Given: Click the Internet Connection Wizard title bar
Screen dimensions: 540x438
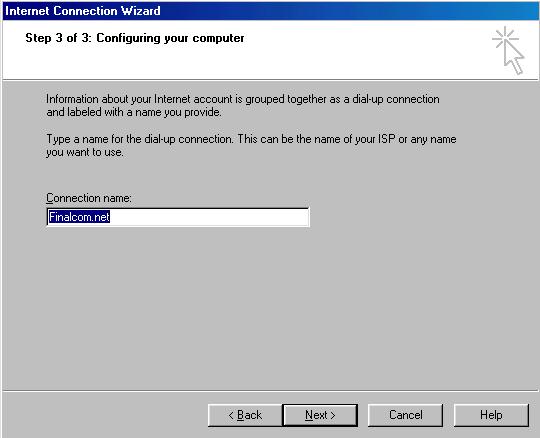Looking at the screenshot, I should tap(270, 11).
